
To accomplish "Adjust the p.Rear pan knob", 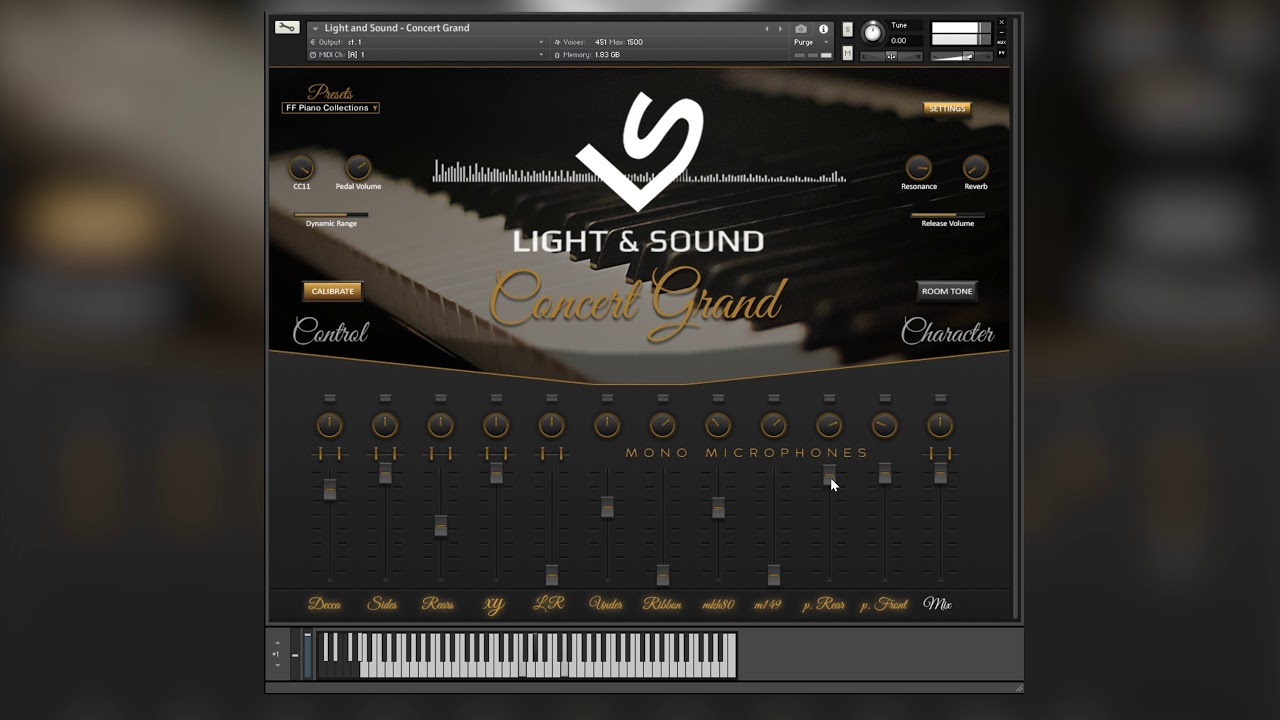I will coord(829,425).
